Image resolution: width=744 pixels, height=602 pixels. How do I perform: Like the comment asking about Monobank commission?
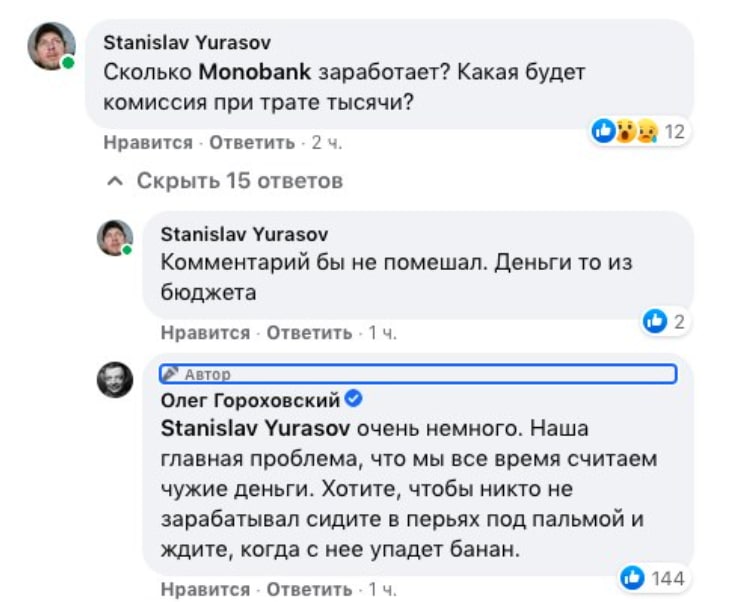click(x=148, y=143)
